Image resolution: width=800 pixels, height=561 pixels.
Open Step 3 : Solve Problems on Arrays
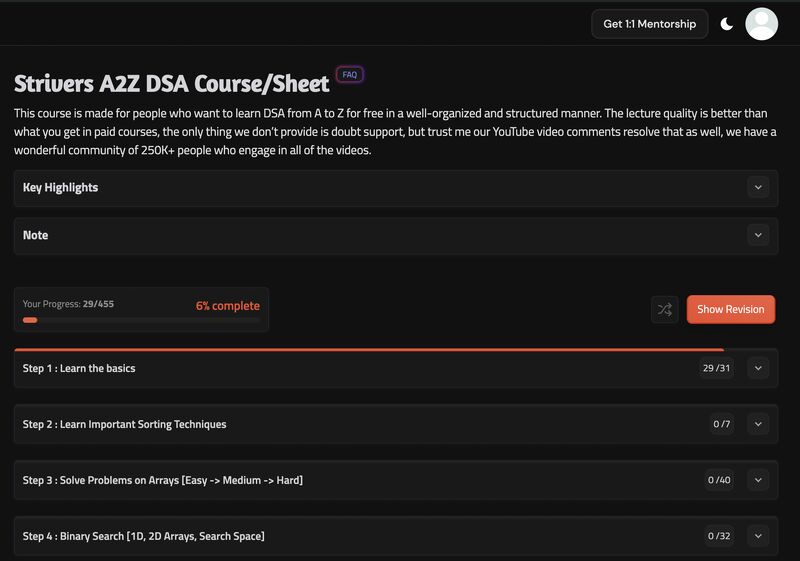coord(163,480)
